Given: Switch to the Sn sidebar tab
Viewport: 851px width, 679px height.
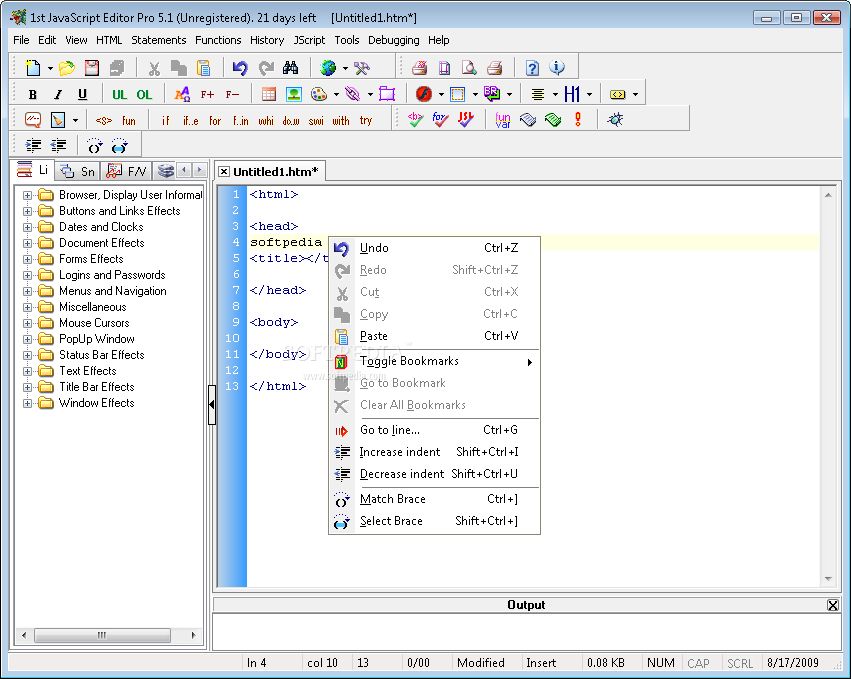Looking at the screenshot, I should click(79, 171).
